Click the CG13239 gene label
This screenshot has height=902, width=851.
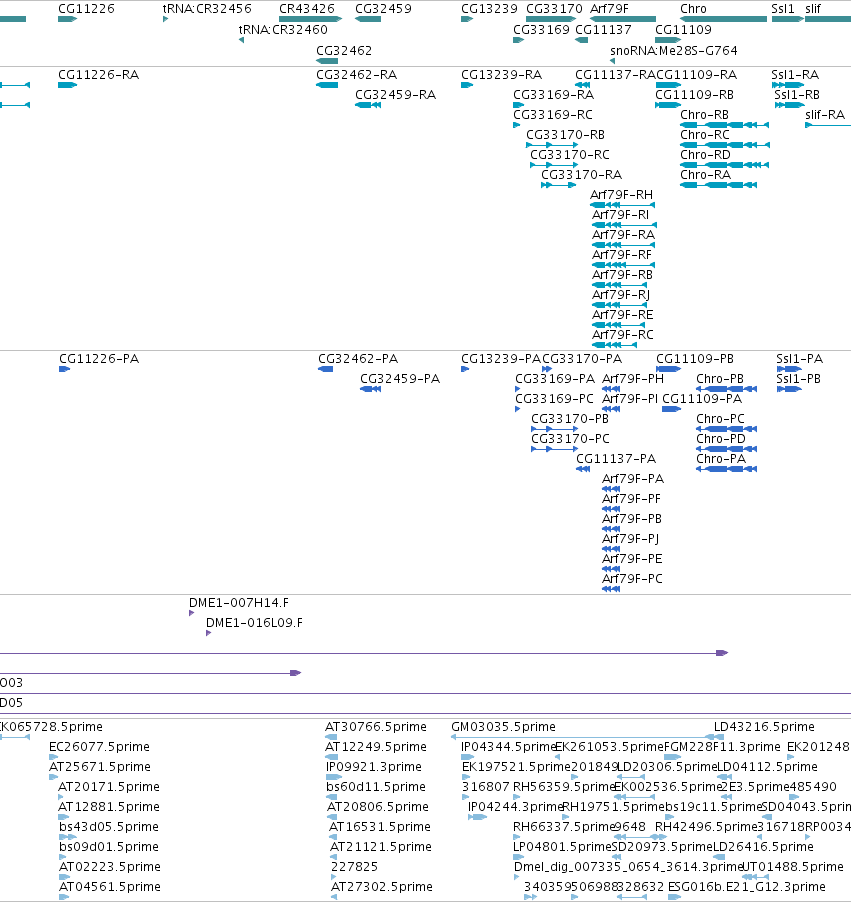point(489,9)
